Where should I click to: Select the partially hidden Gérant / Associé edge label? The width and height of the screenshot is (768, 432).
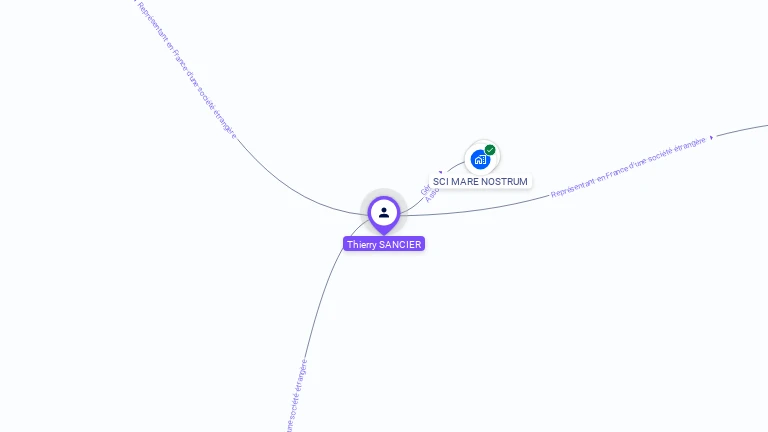click(x=428, y=193)
